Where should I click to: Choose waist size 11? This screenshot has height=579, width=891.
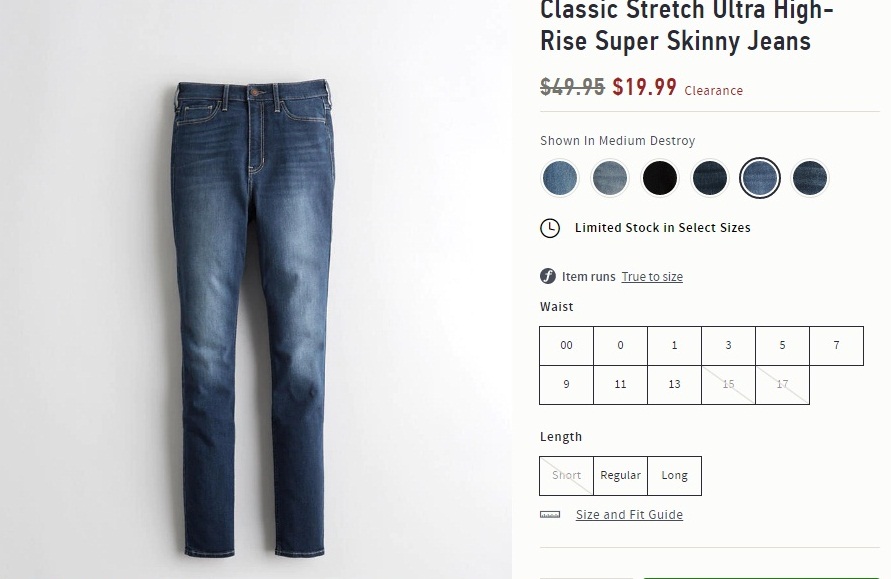coord(621,385)
